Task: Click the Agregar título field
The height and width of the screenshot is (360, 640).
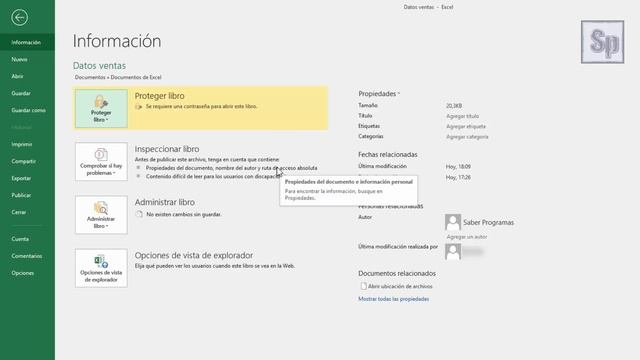Action: pyautogui.click(x=462, y=116)
